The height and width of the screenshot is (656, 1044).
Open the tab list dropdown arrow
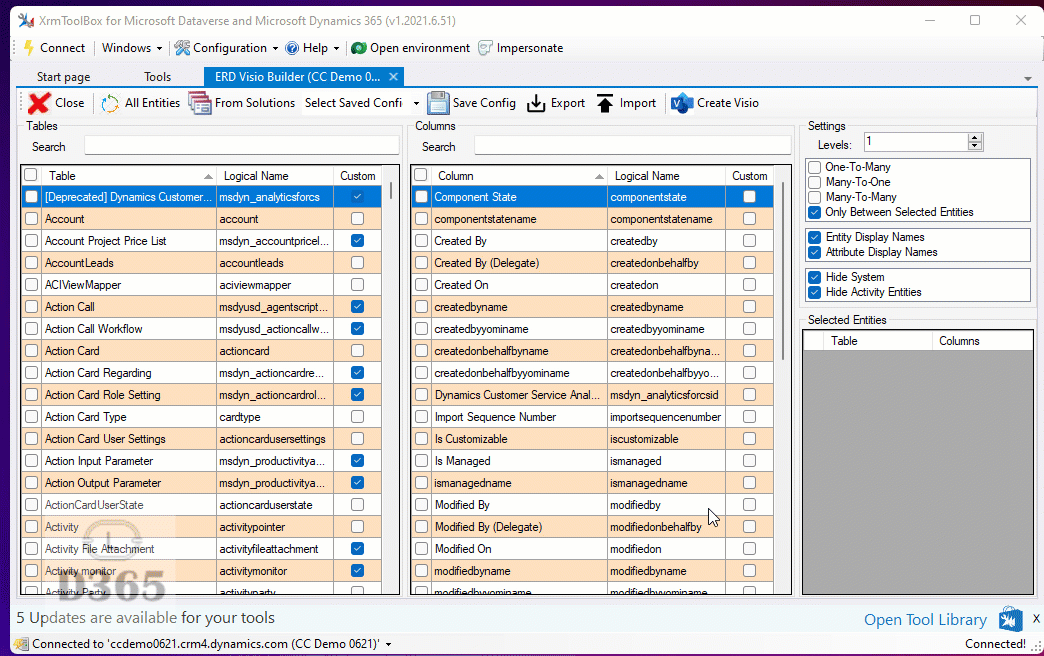point(1027,79)
